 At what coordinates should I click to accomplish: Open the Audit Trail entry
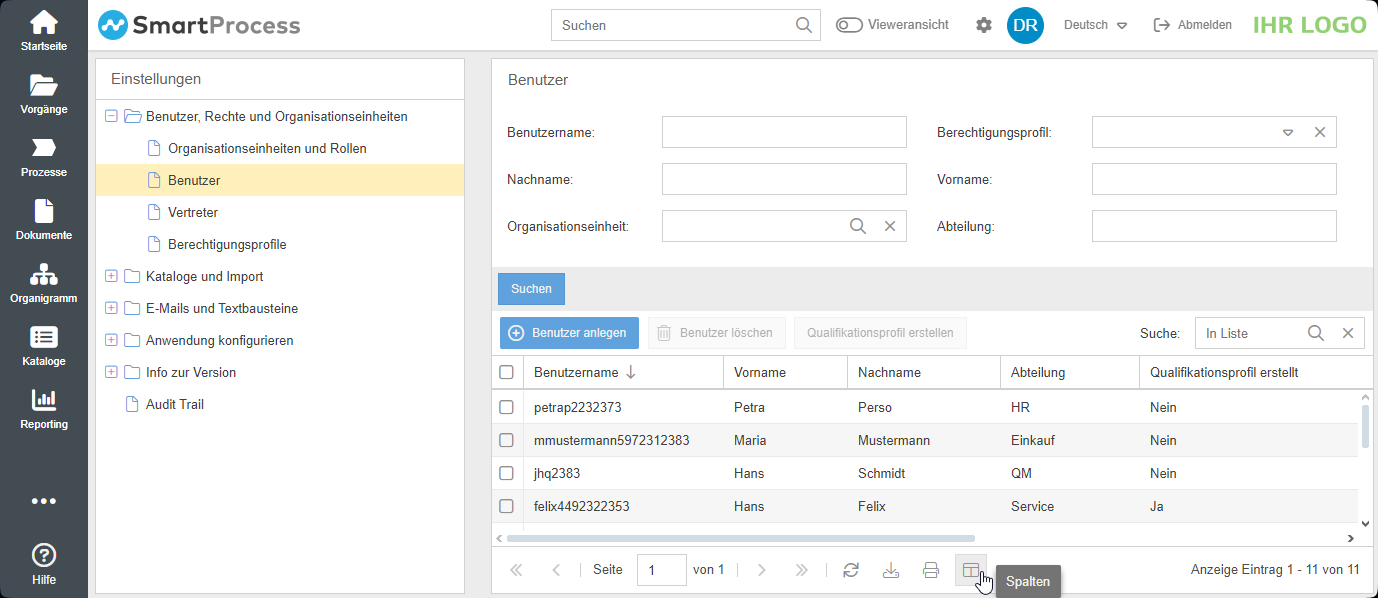174,404
